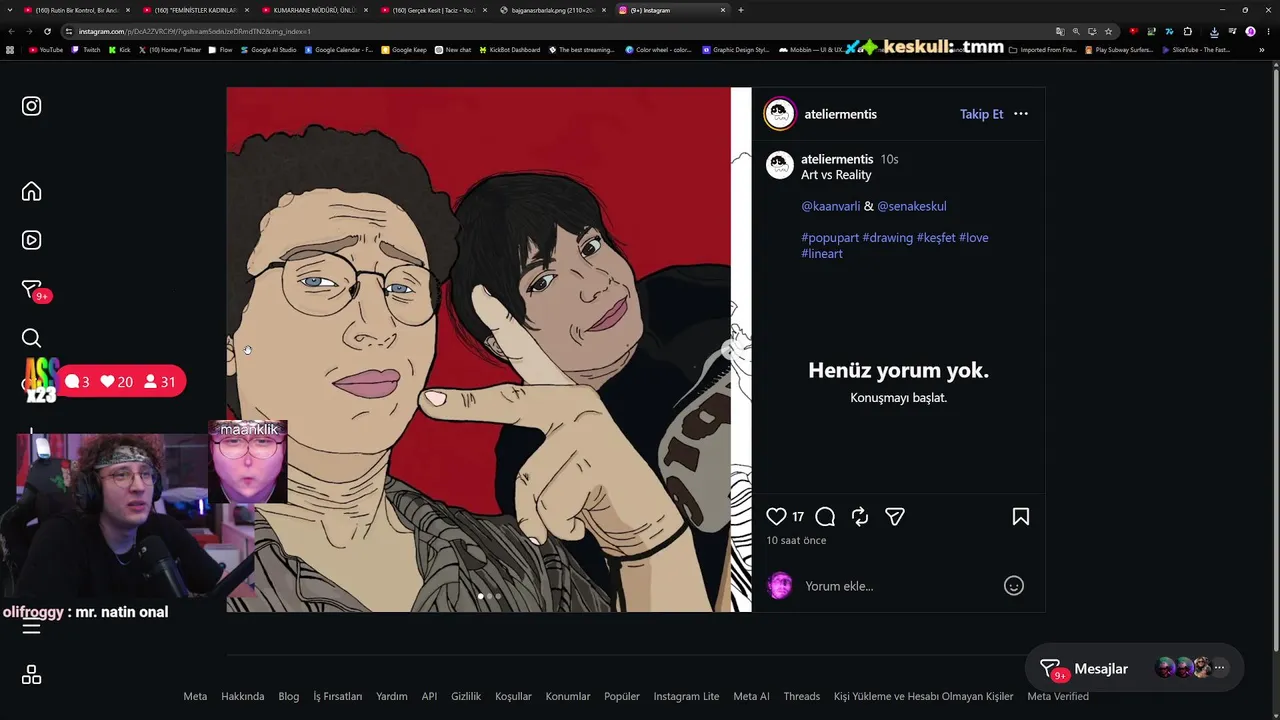Open direct messages icon in the sidebar
Screen dimensions: 1280x720
[32, 289]
